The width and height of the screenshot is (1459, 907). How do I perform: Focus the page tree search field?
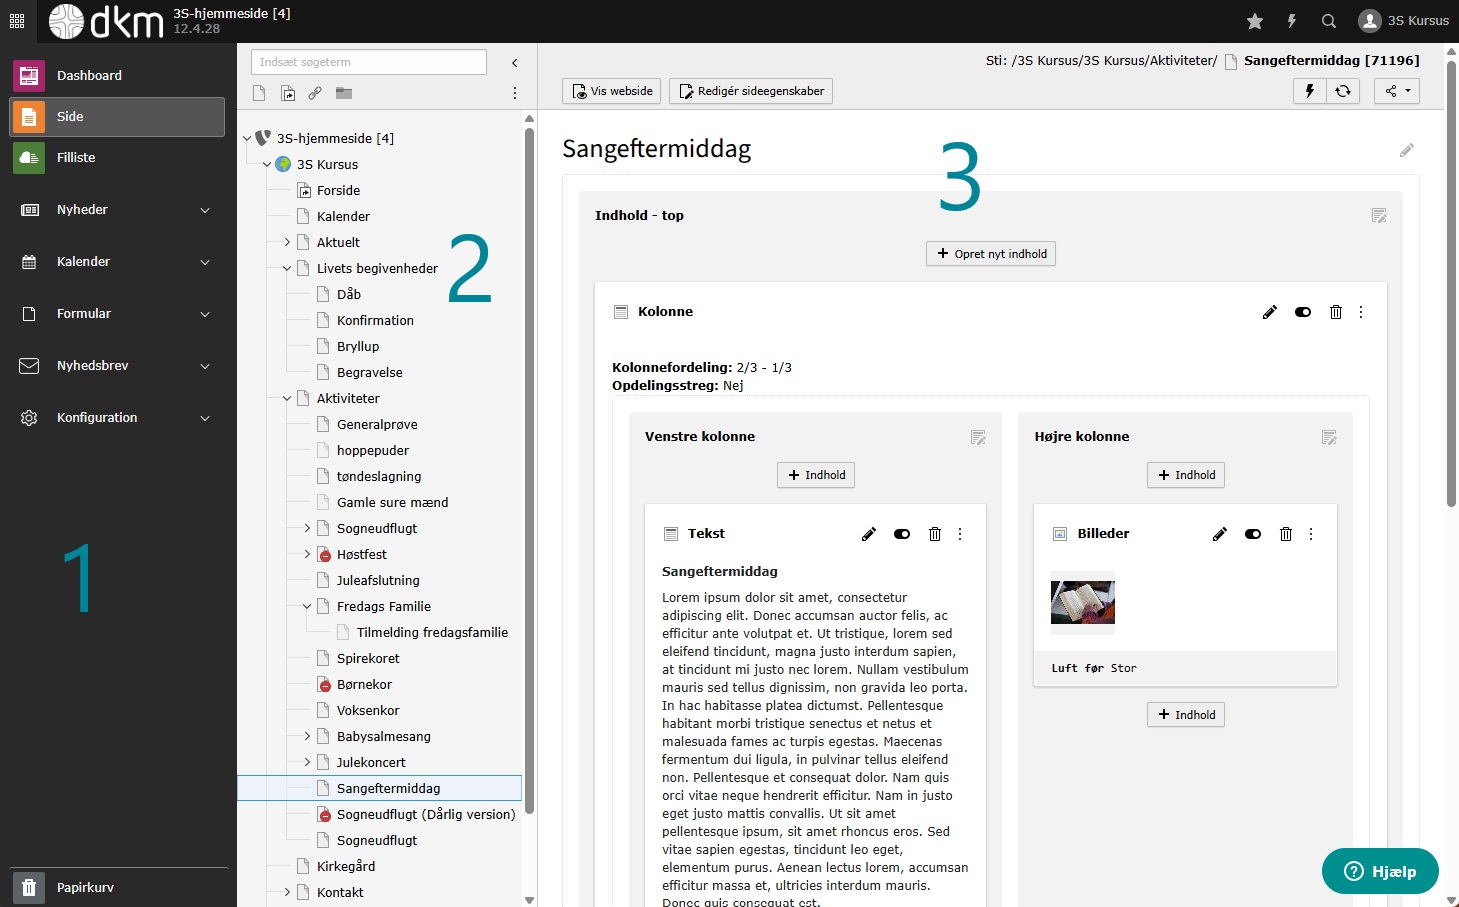368,62
